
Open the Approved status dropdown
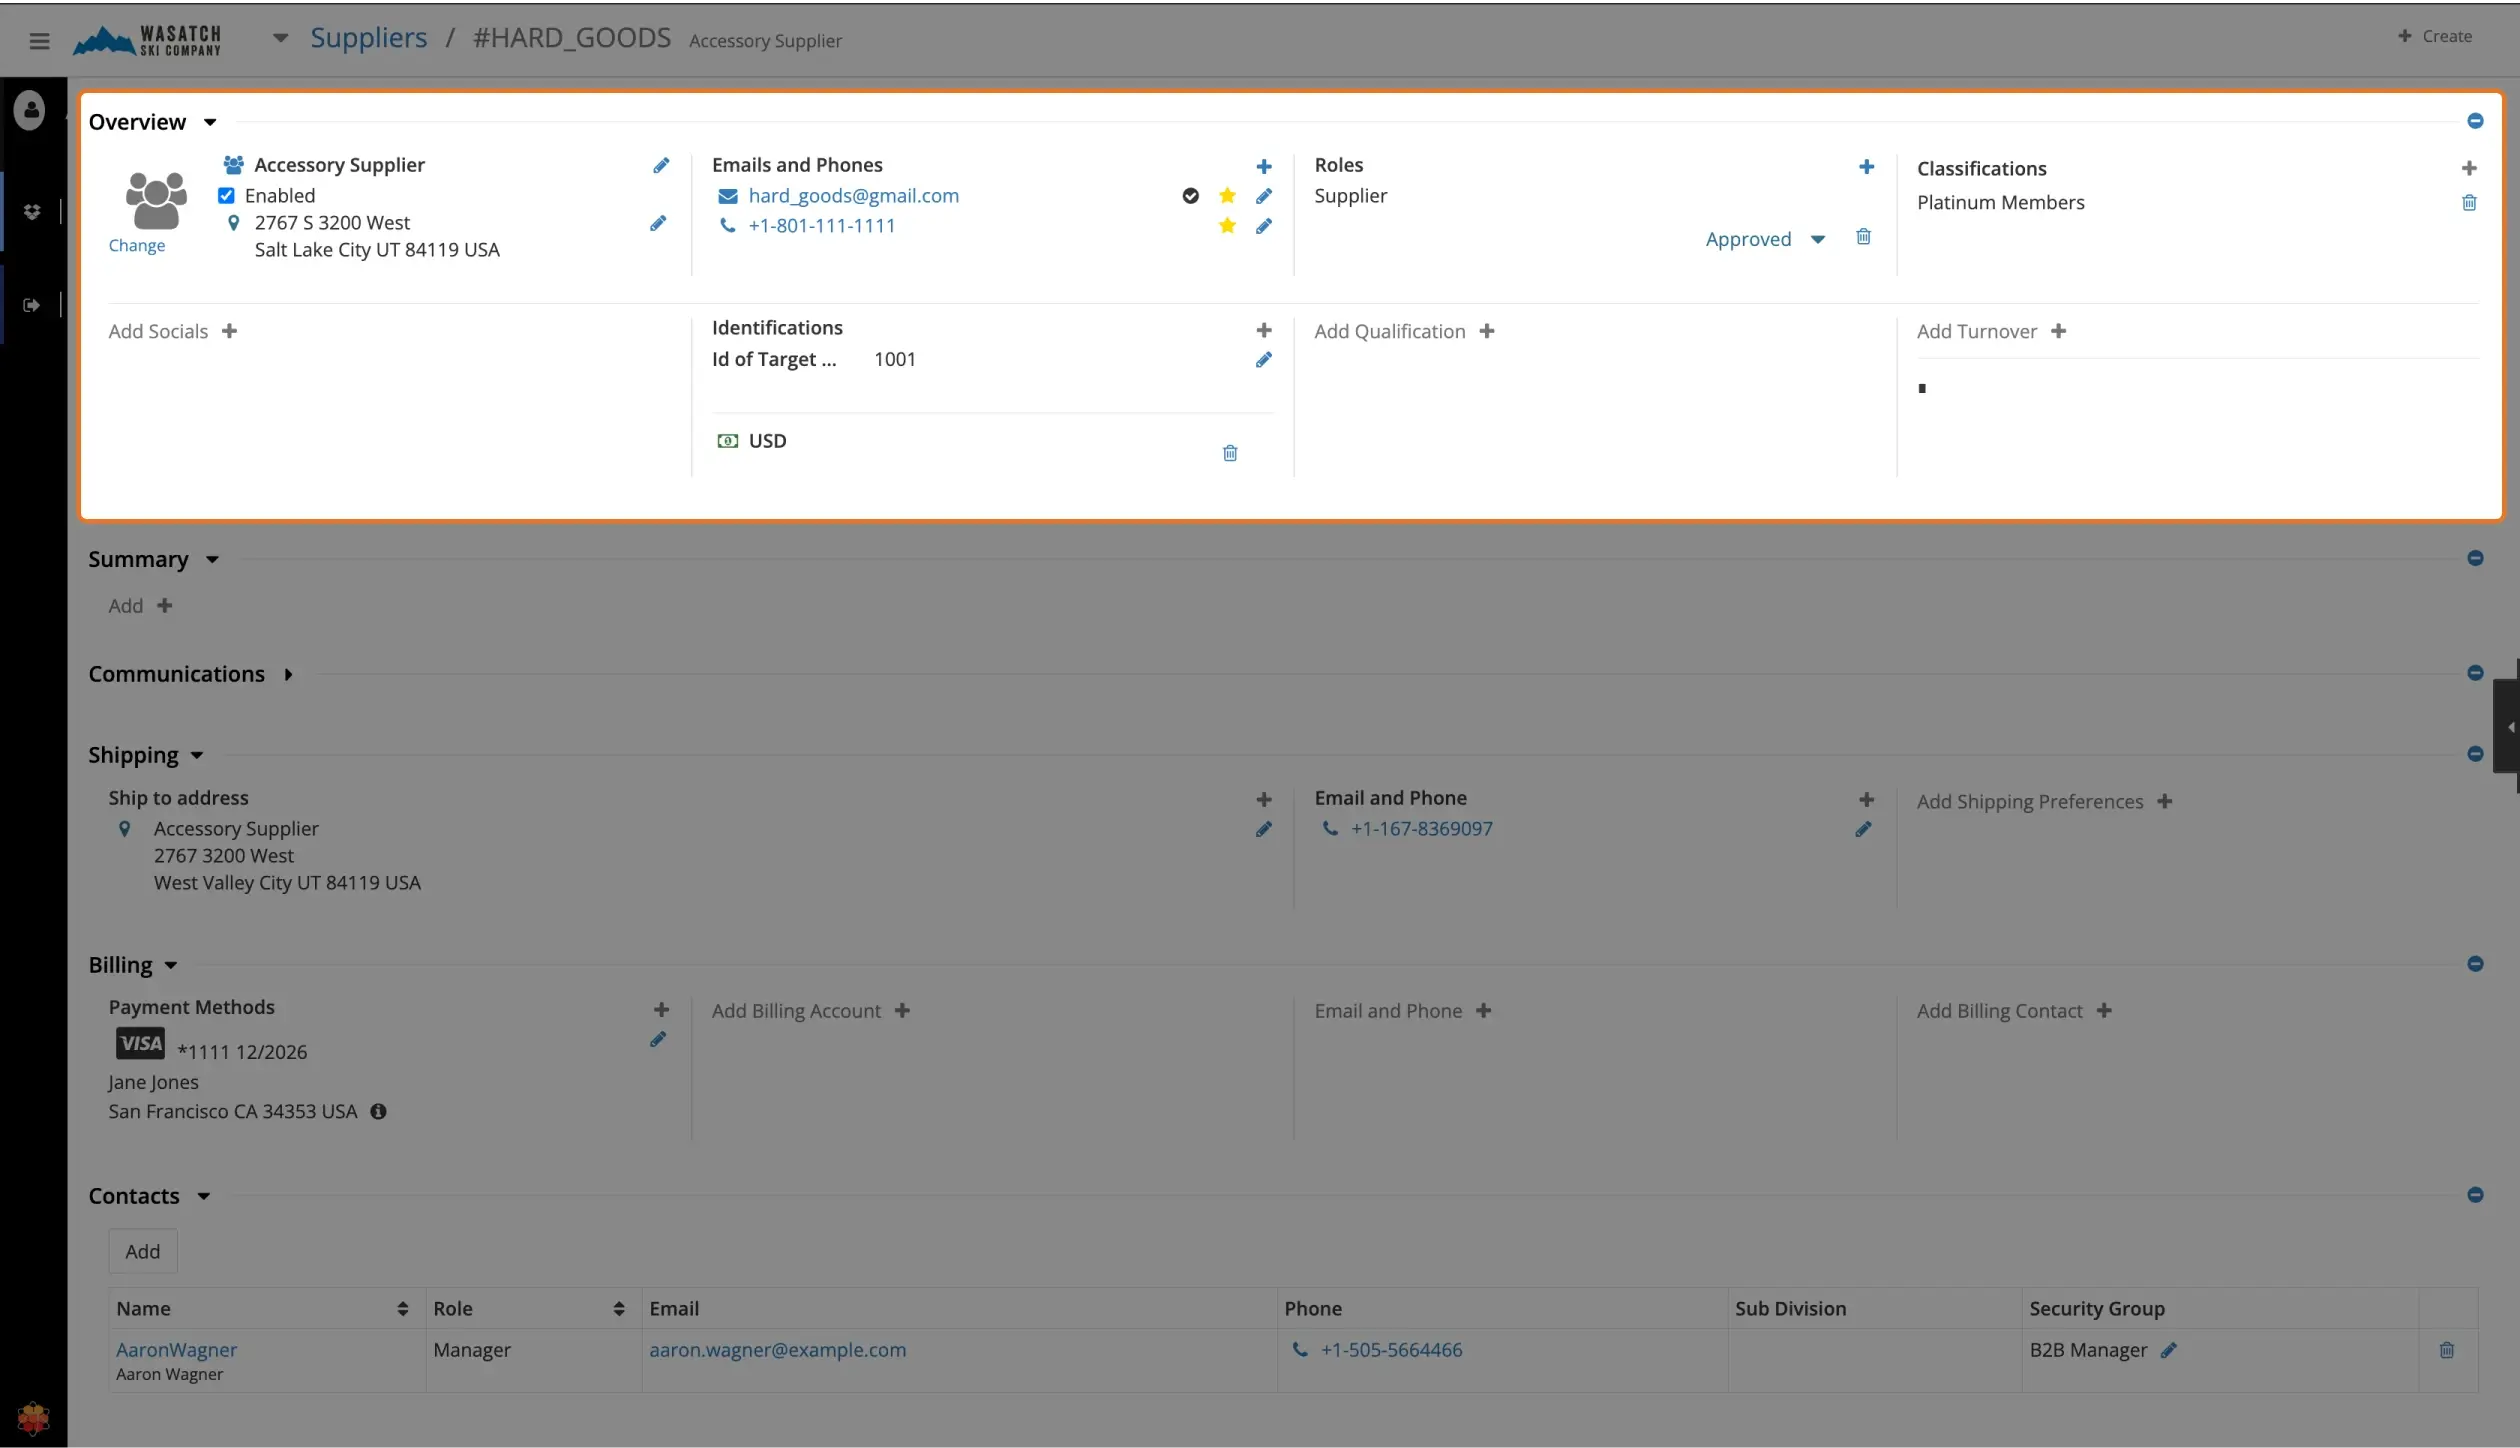pos(1765,240)
